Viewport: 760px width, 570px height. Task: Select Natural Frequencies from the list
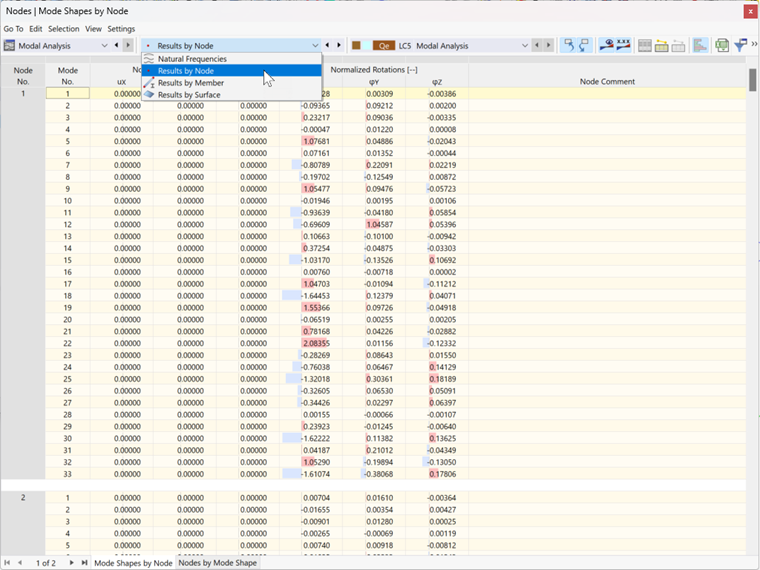point(232,59)
